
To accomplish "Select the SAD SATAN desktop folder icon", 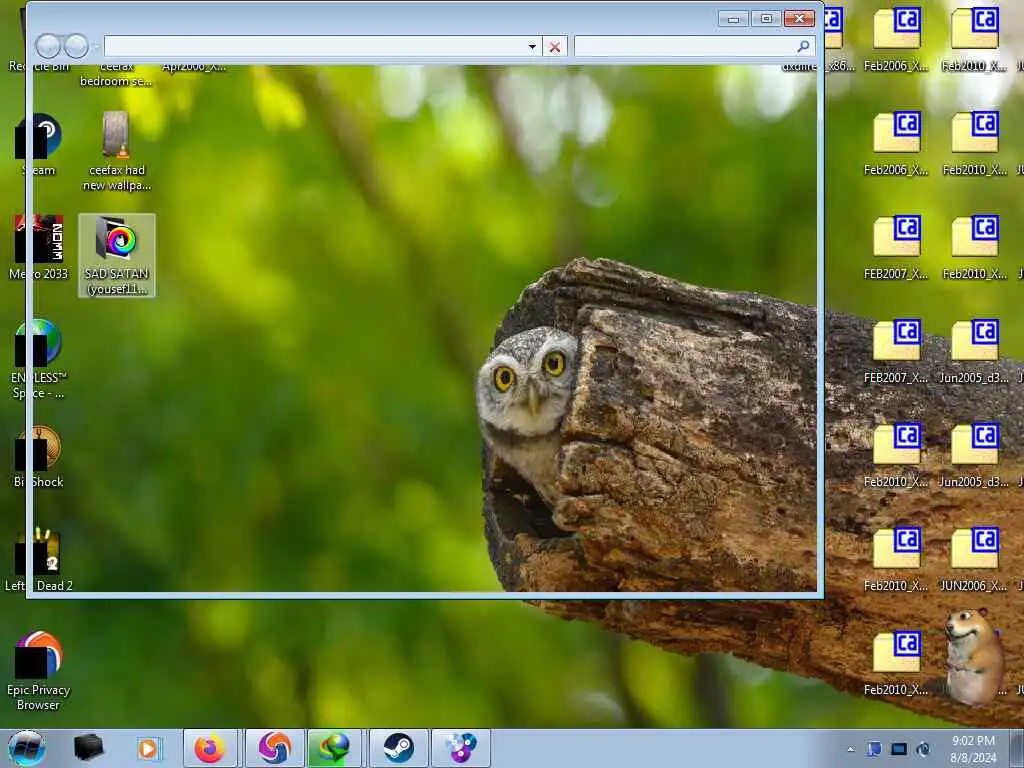I will (117, 255).
